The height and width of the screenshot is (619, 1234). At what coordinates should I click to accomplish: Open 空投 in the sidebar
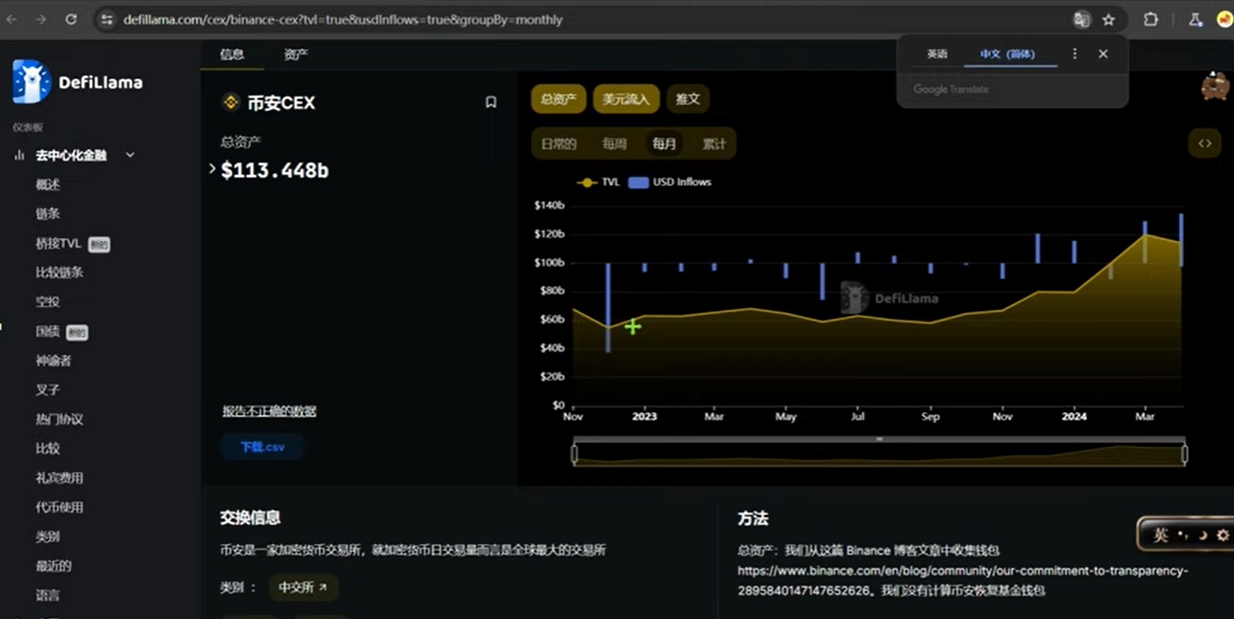point(48,301)
